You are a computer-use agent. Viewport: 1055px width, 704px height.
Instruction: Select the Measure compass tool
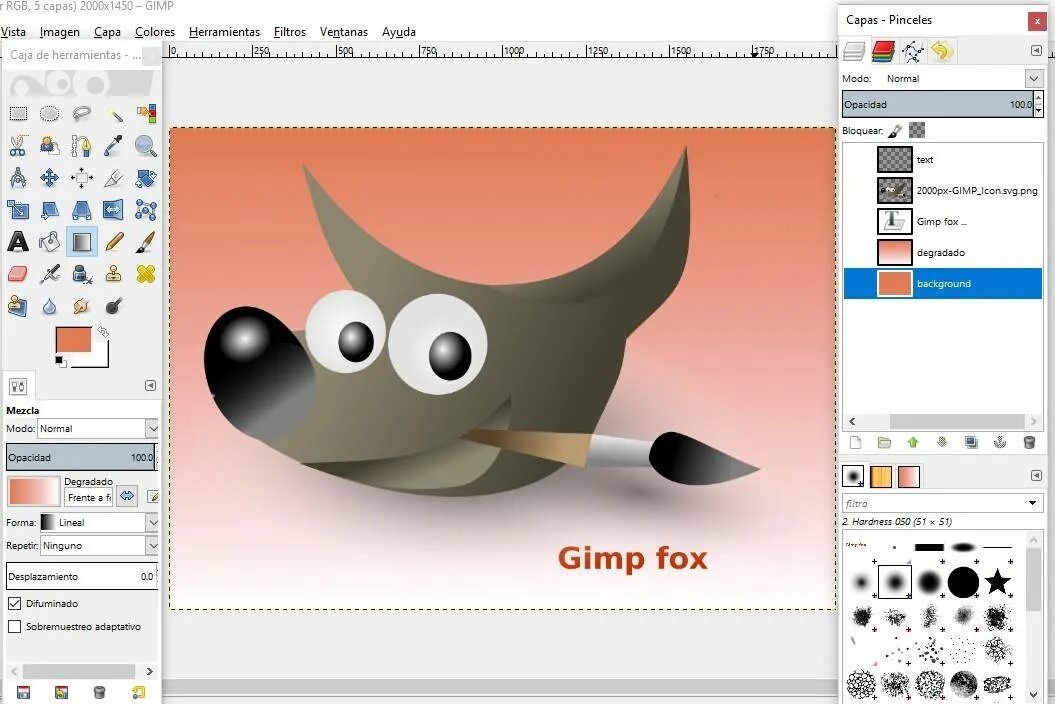pos(18,178)
